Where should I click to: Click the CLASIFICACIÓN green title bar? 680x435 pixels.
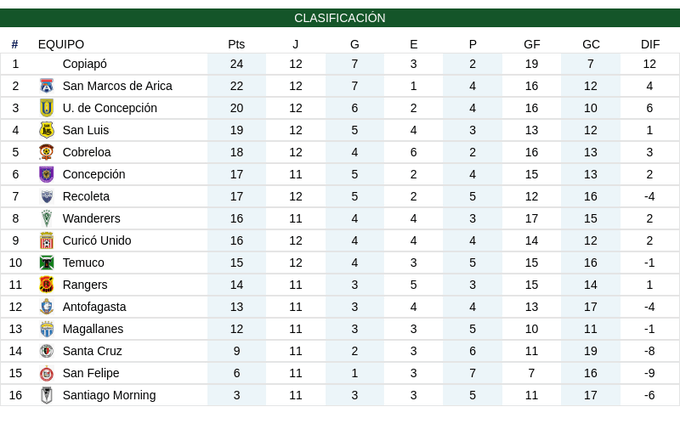pyautogui.click(x=340, y=18)
